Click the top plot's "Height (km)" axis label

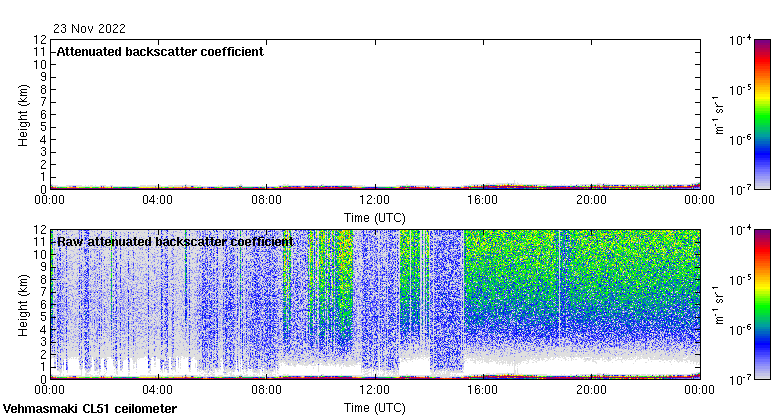pos(23,115)
